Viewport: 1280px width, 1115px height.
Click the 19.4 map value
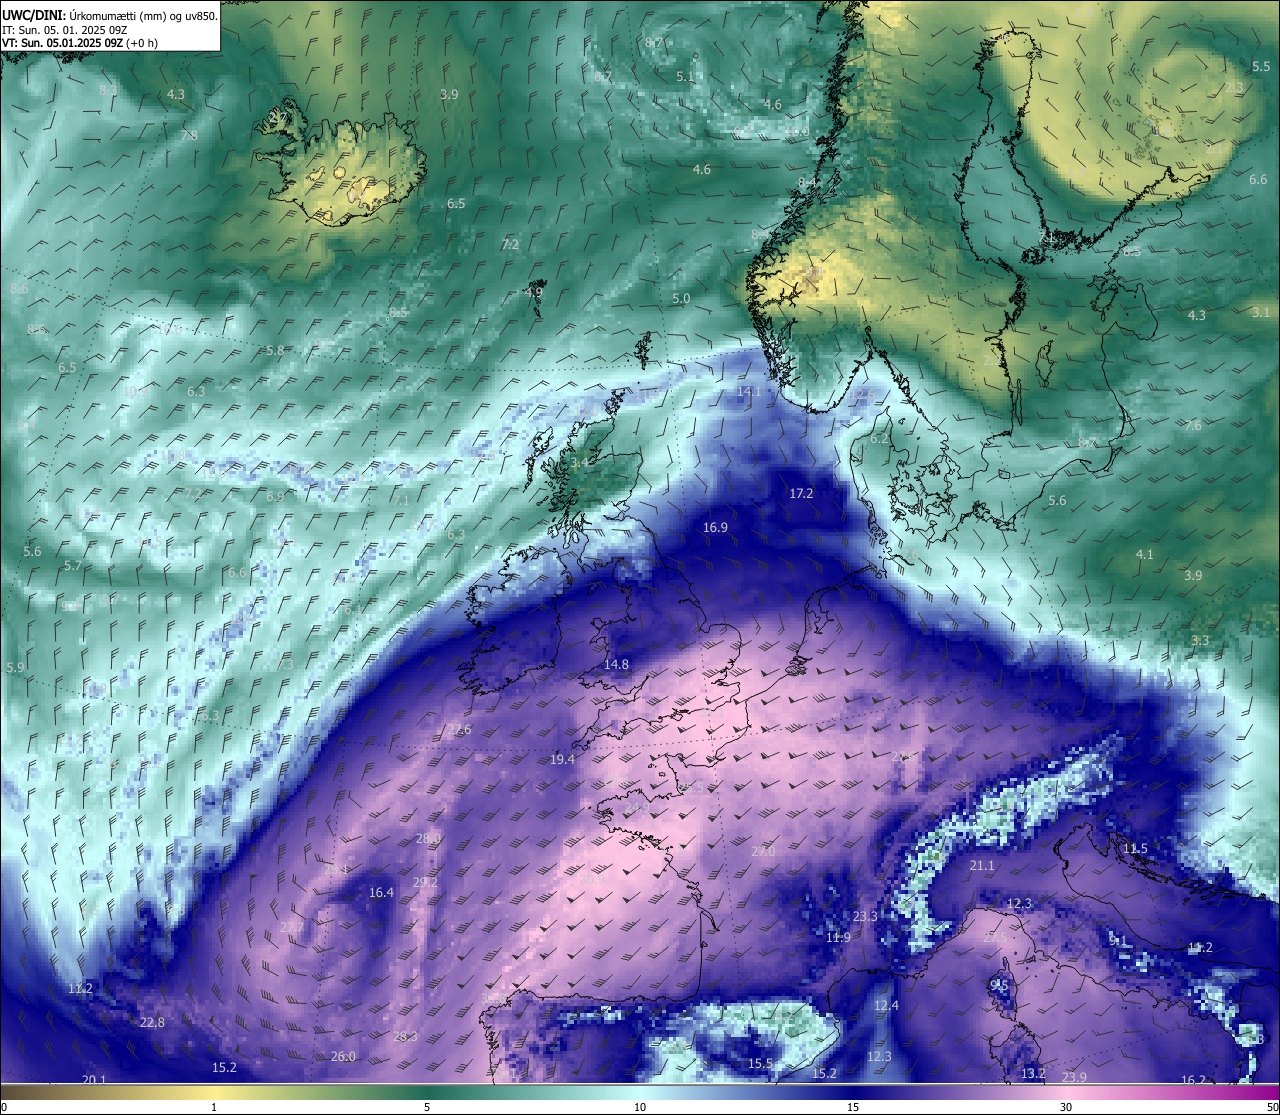coord(562,759)
